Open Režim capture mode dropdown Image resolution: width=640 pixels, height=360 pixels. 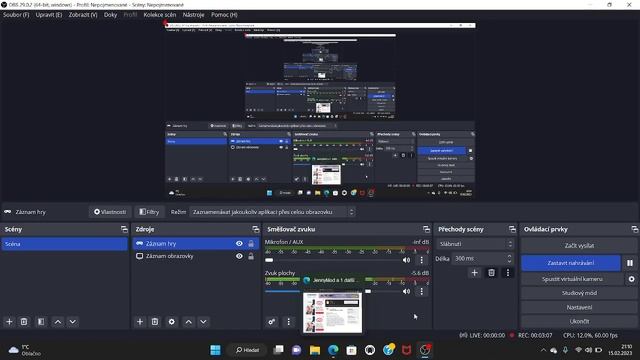click(x=273, y=212)
